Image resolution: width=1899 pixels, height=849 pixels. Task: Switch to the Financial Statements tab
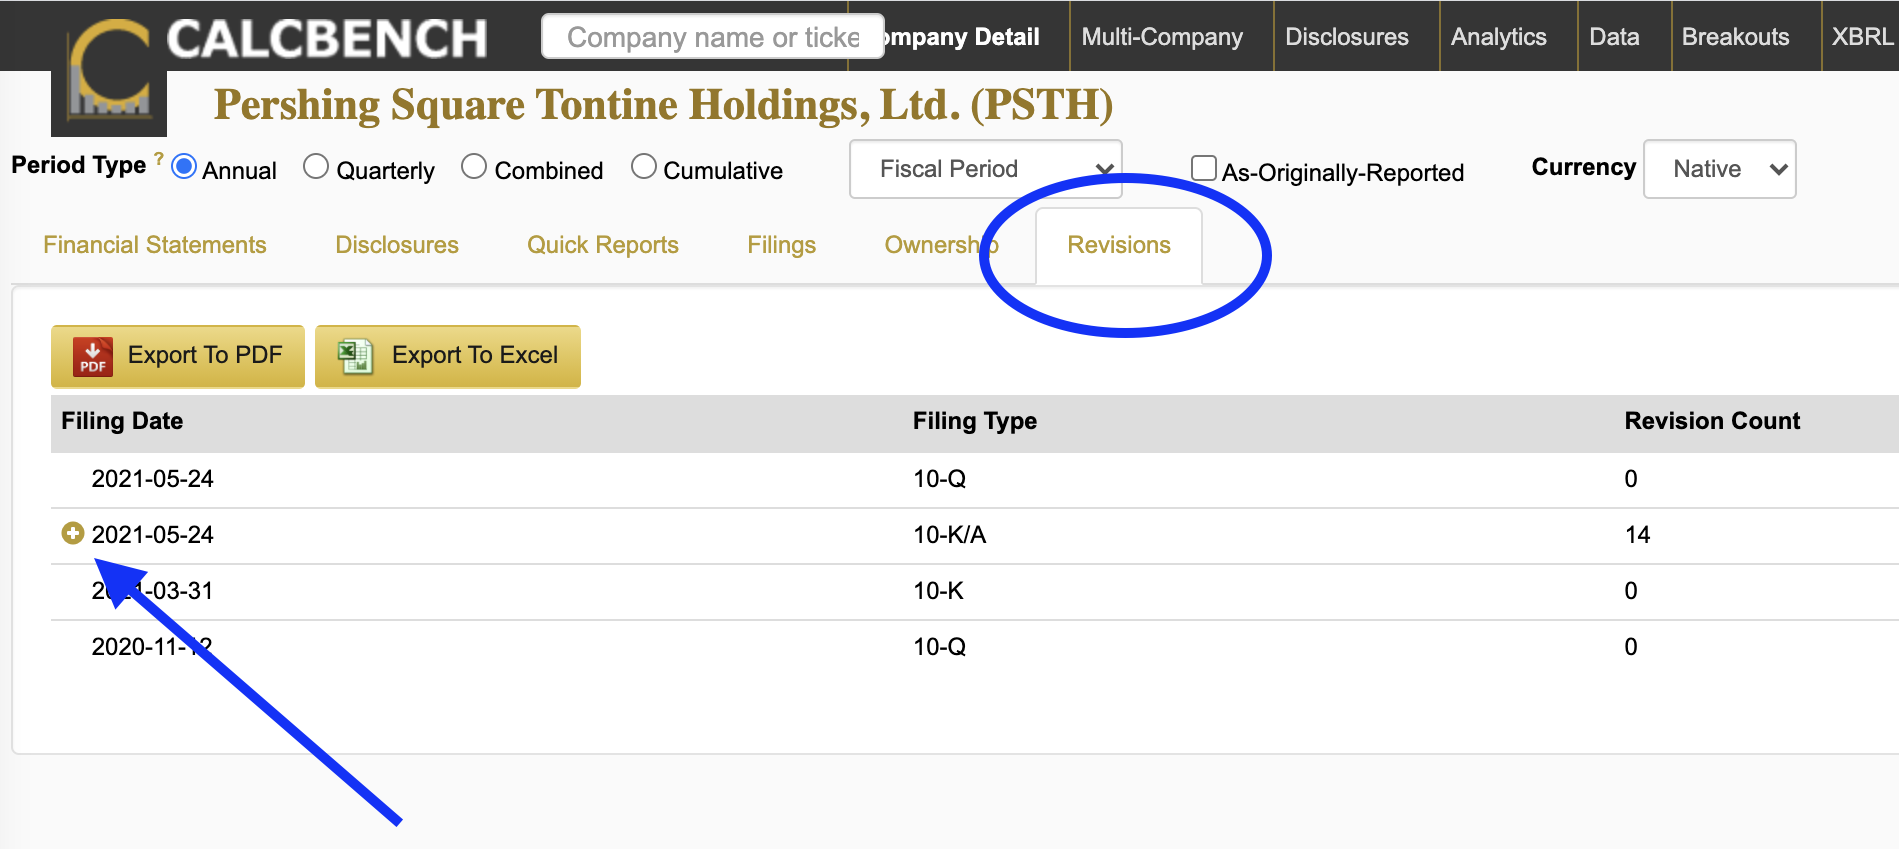(155, 245)
